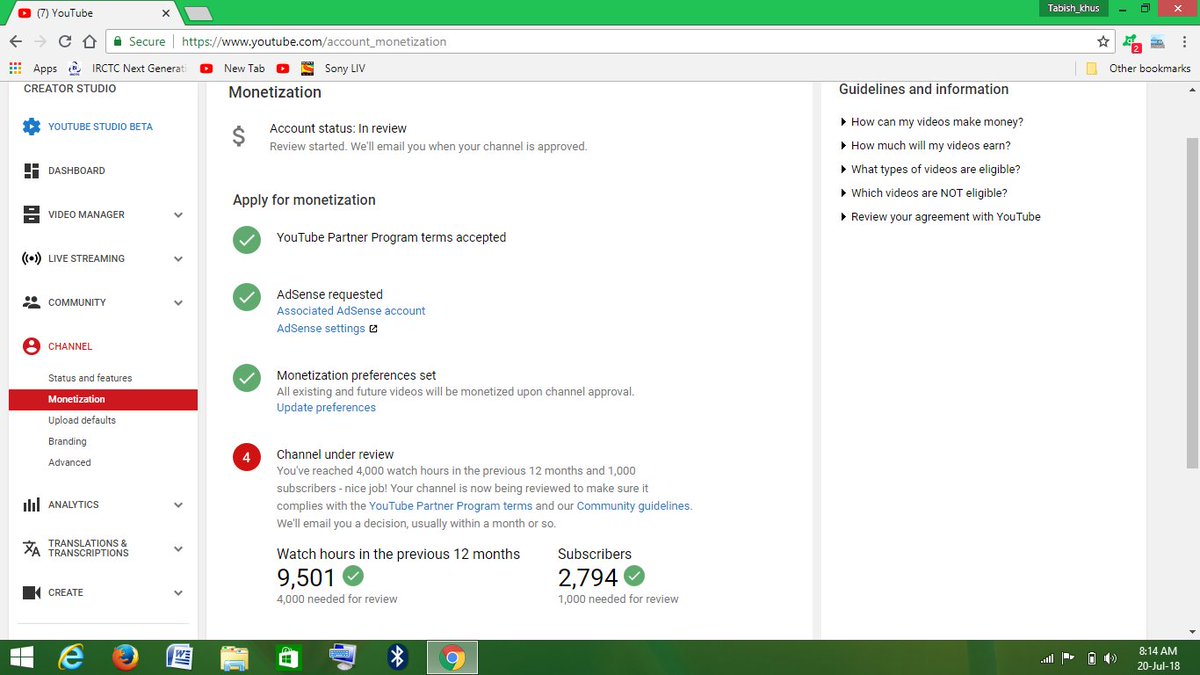Open the AdSense settings link

coord(321,329)
